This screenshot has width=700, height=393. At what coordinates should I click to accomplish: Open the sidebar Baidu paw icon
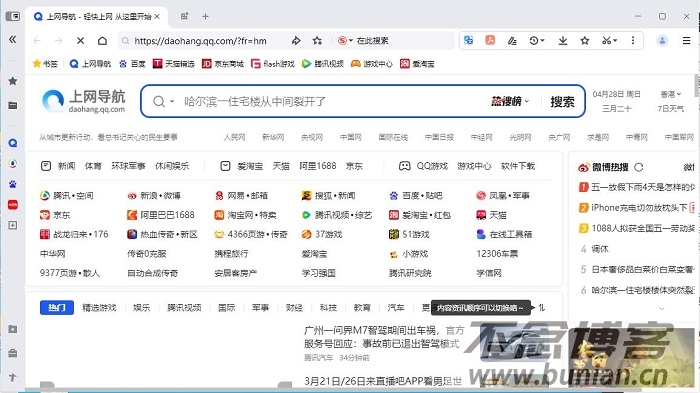click(x=12, y=184)
